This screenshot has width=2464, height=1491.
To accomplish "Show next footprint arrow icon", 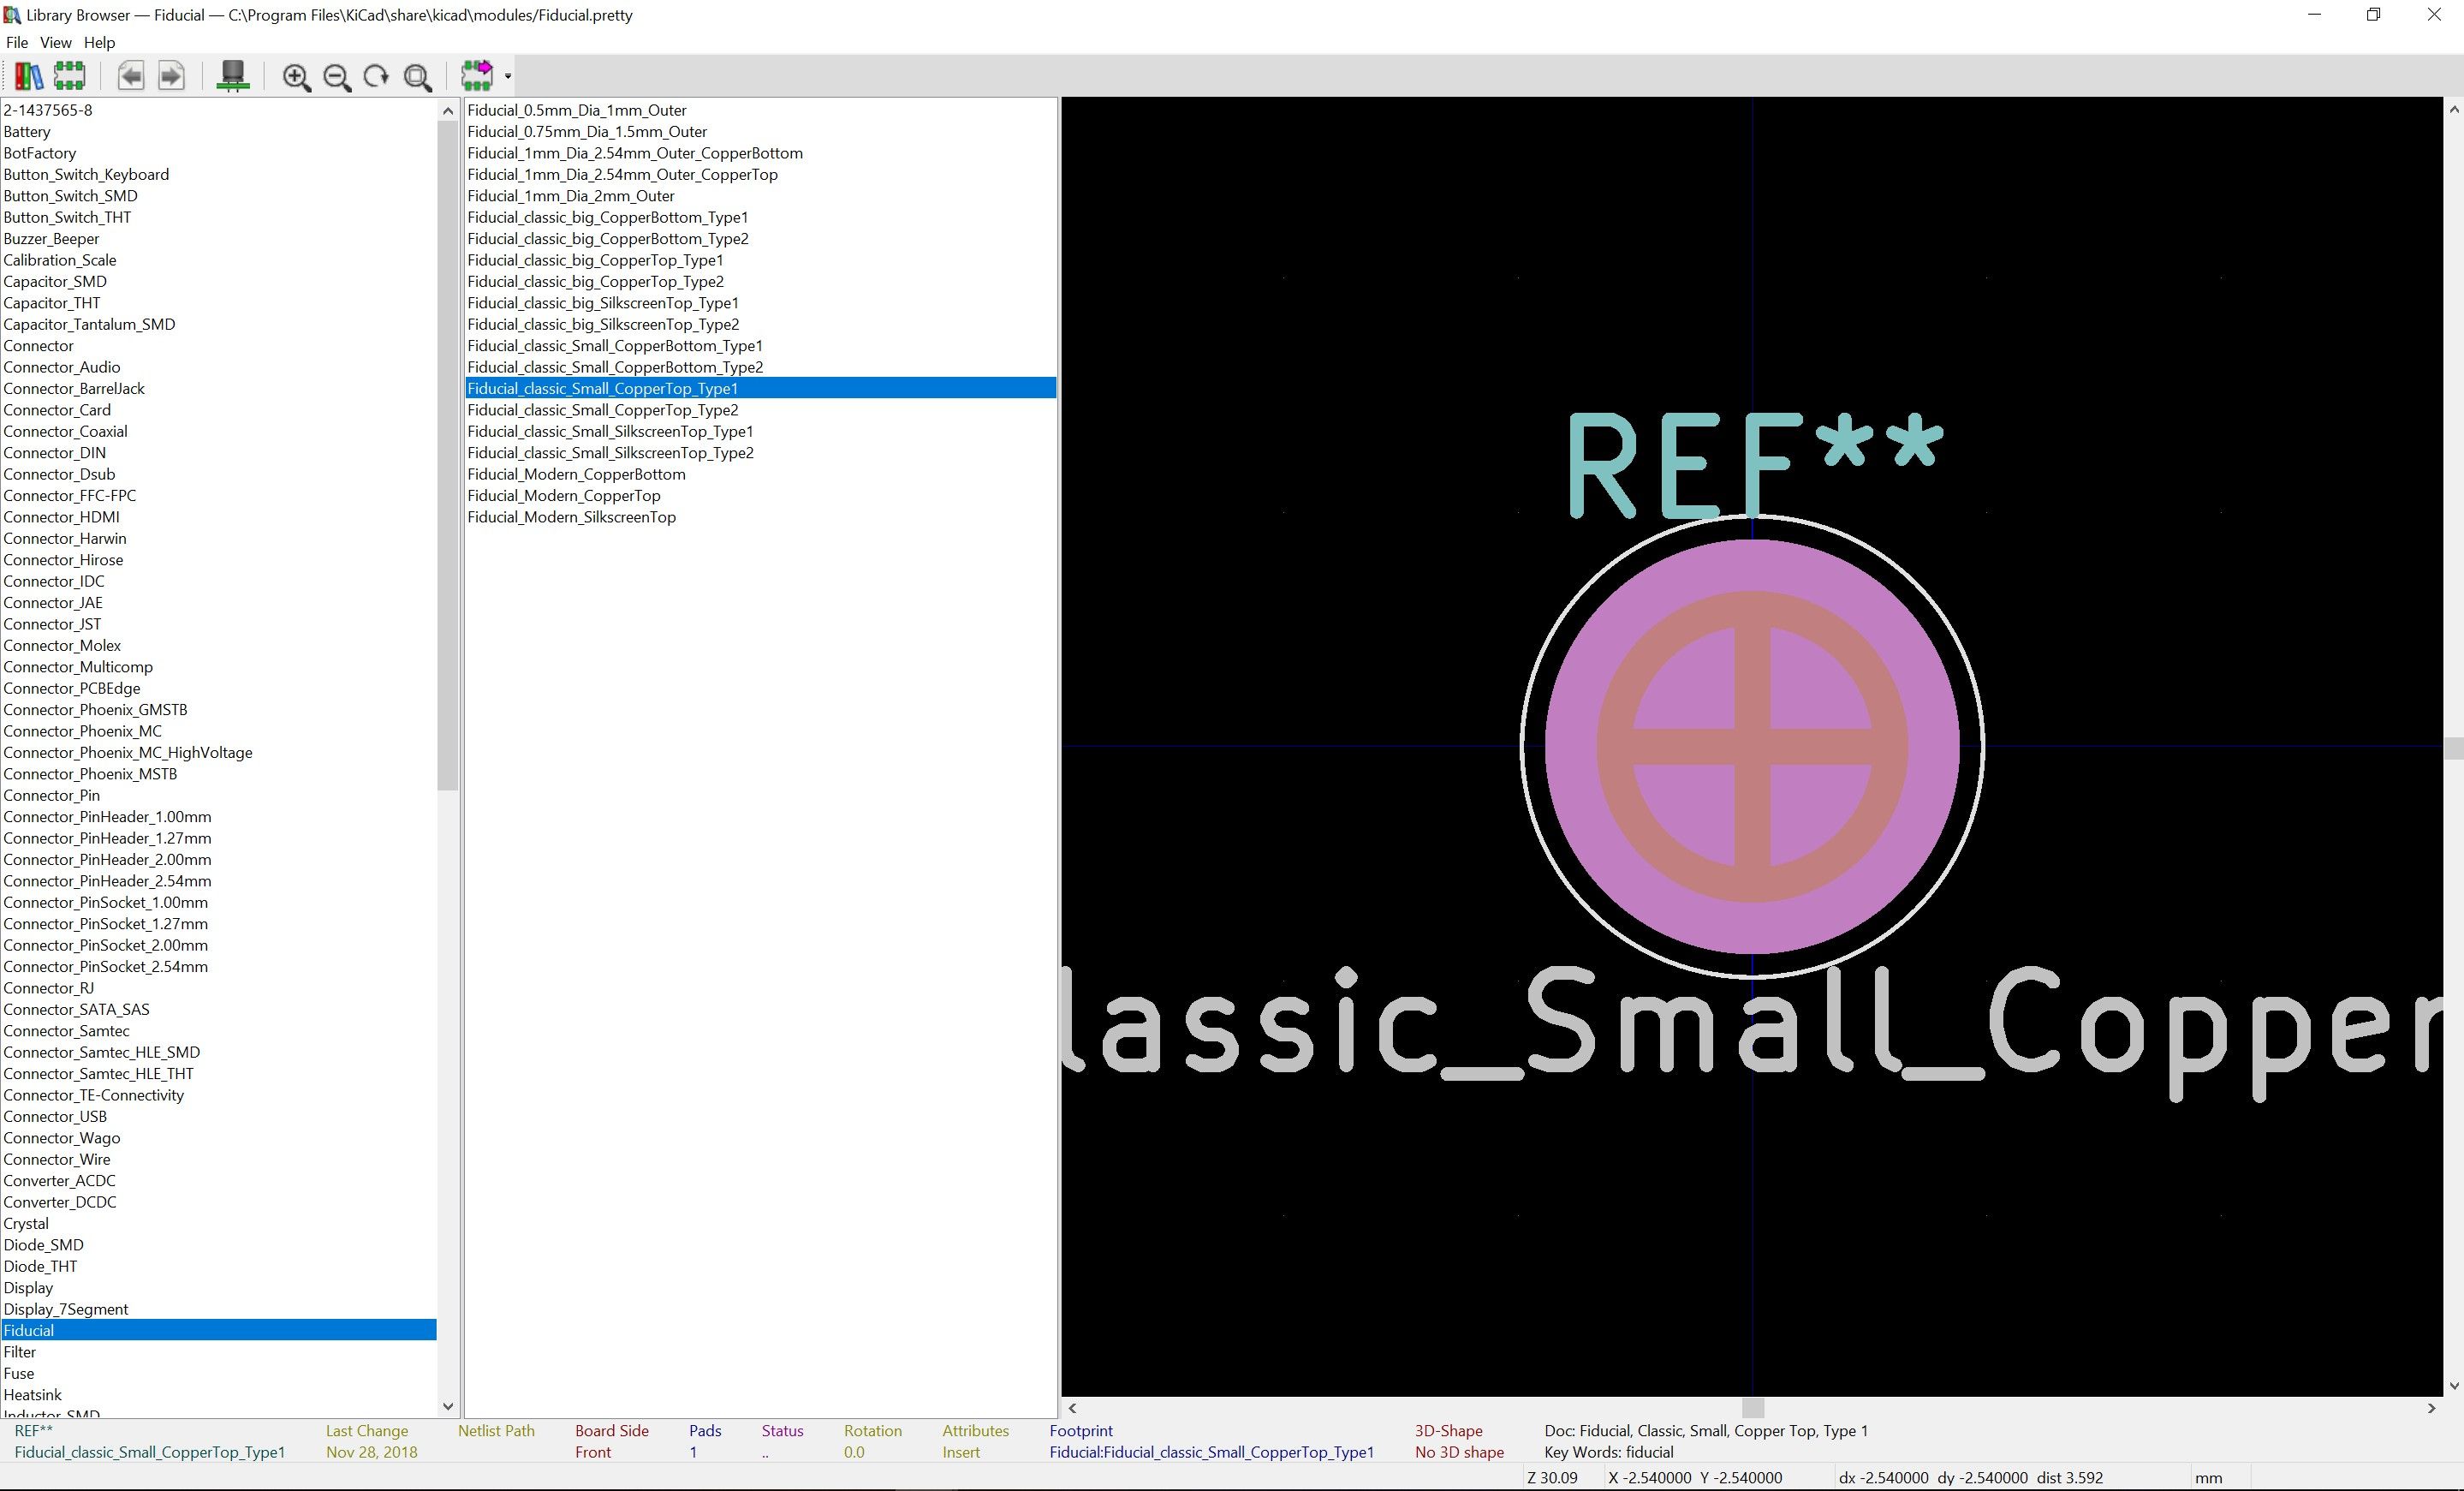I will (x=172, y=76).
